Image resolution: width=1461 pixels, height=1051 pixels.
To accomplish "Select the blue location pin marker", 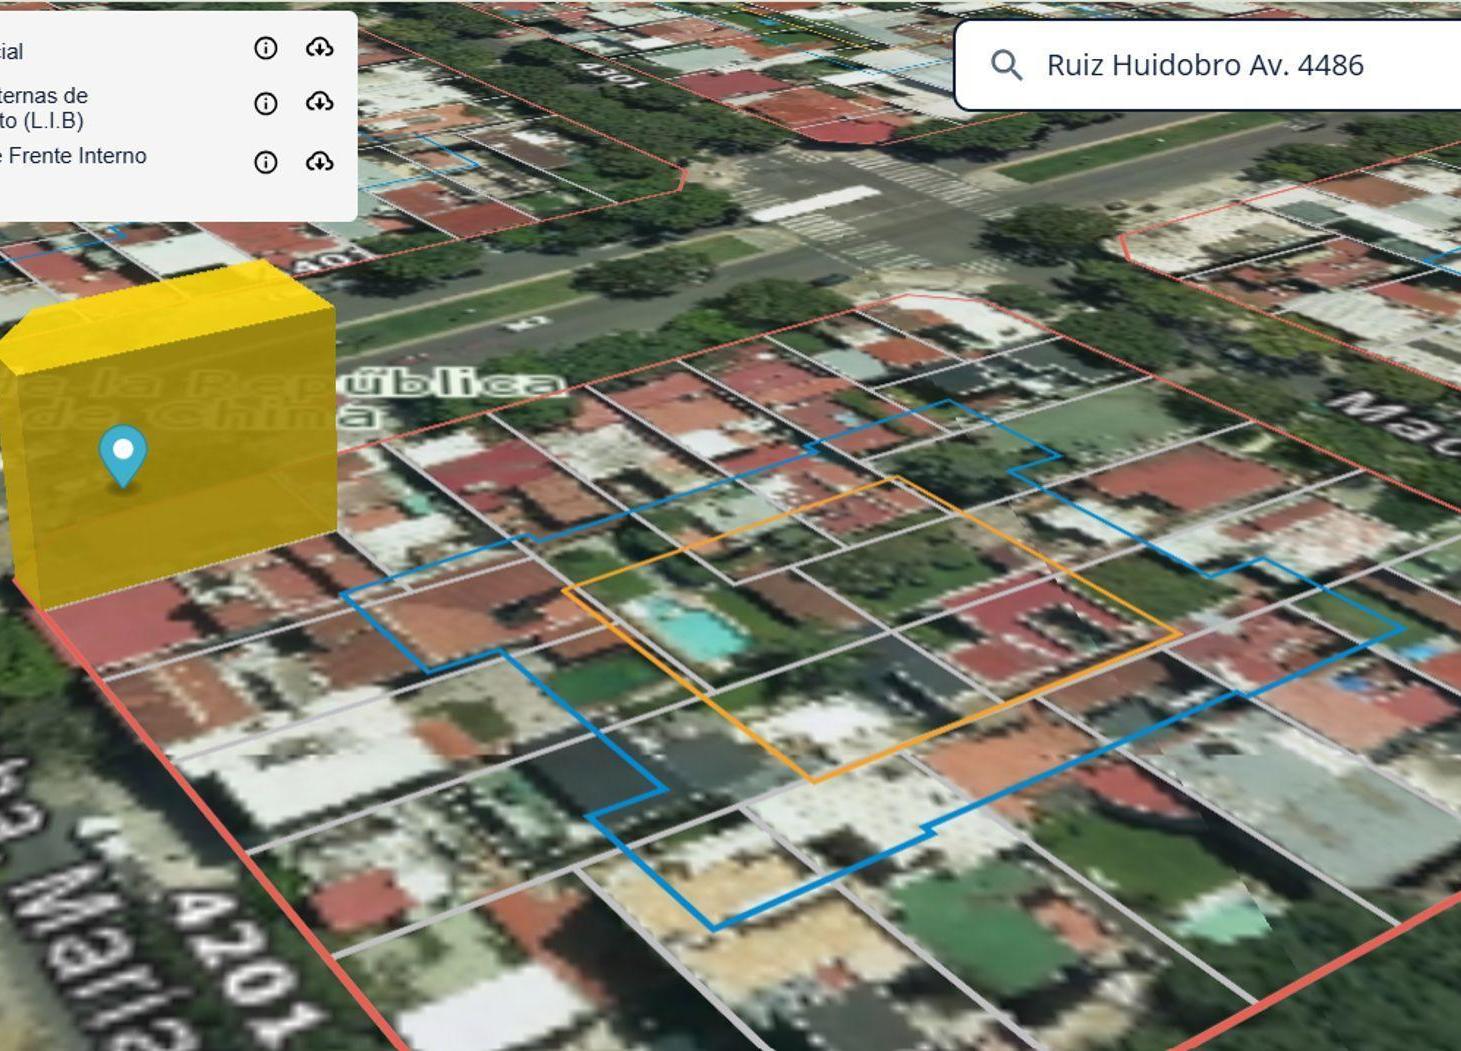I will tap(123, 455).
